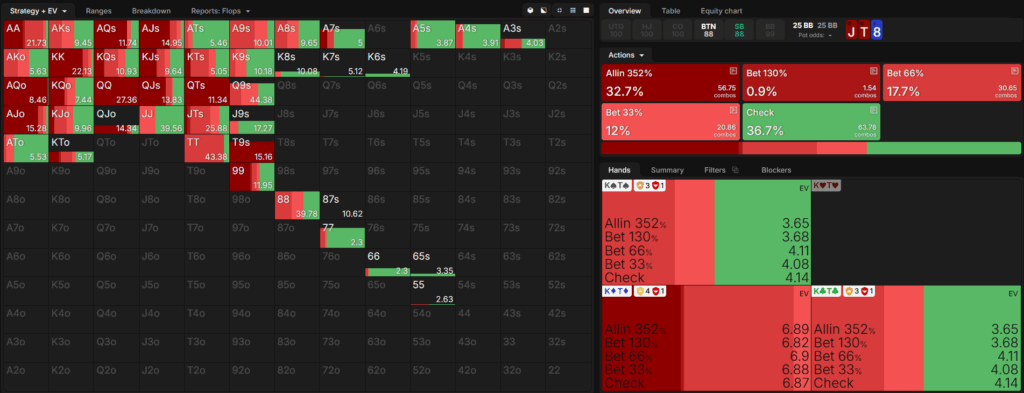
Task: Click the corner icon on Bet 33% card
Action: click(x=733, y=110)
